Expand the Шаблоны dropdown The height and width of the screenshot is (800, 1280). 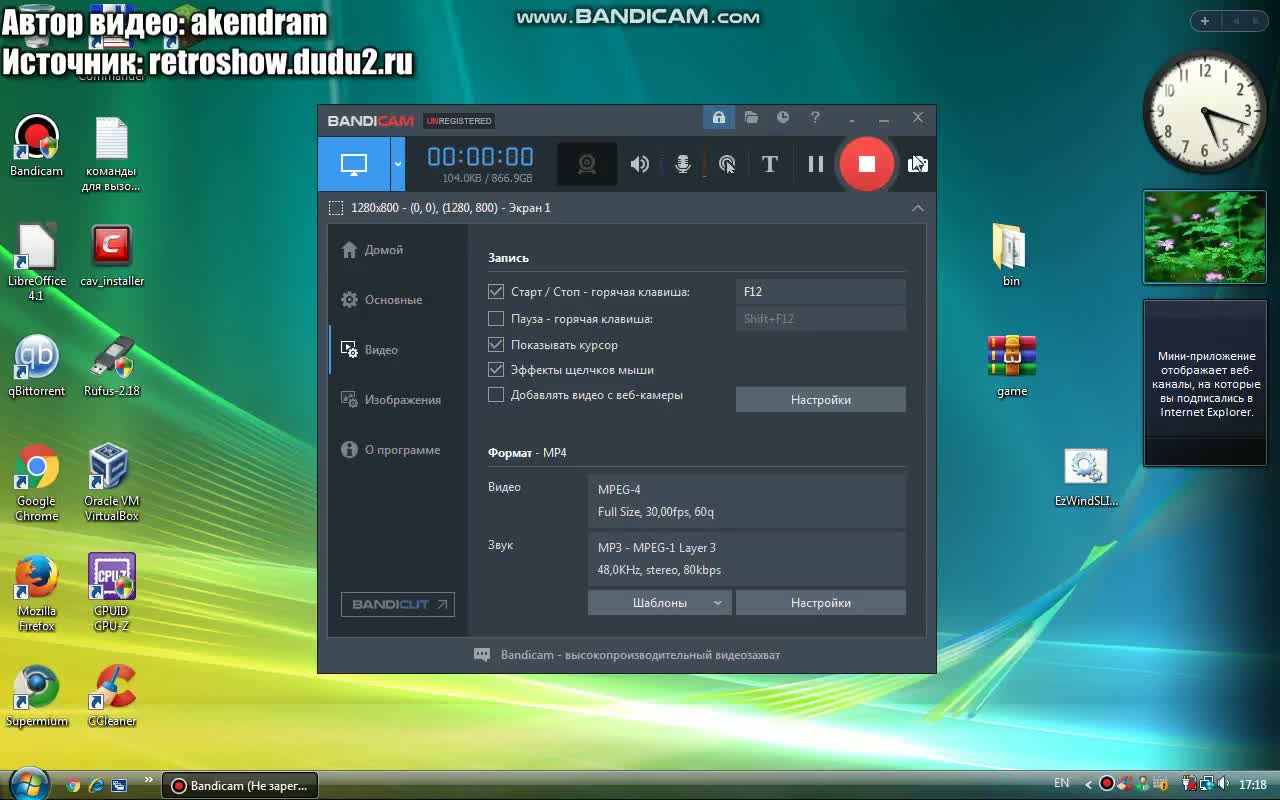pyautogui.click(x=660, y=603)
